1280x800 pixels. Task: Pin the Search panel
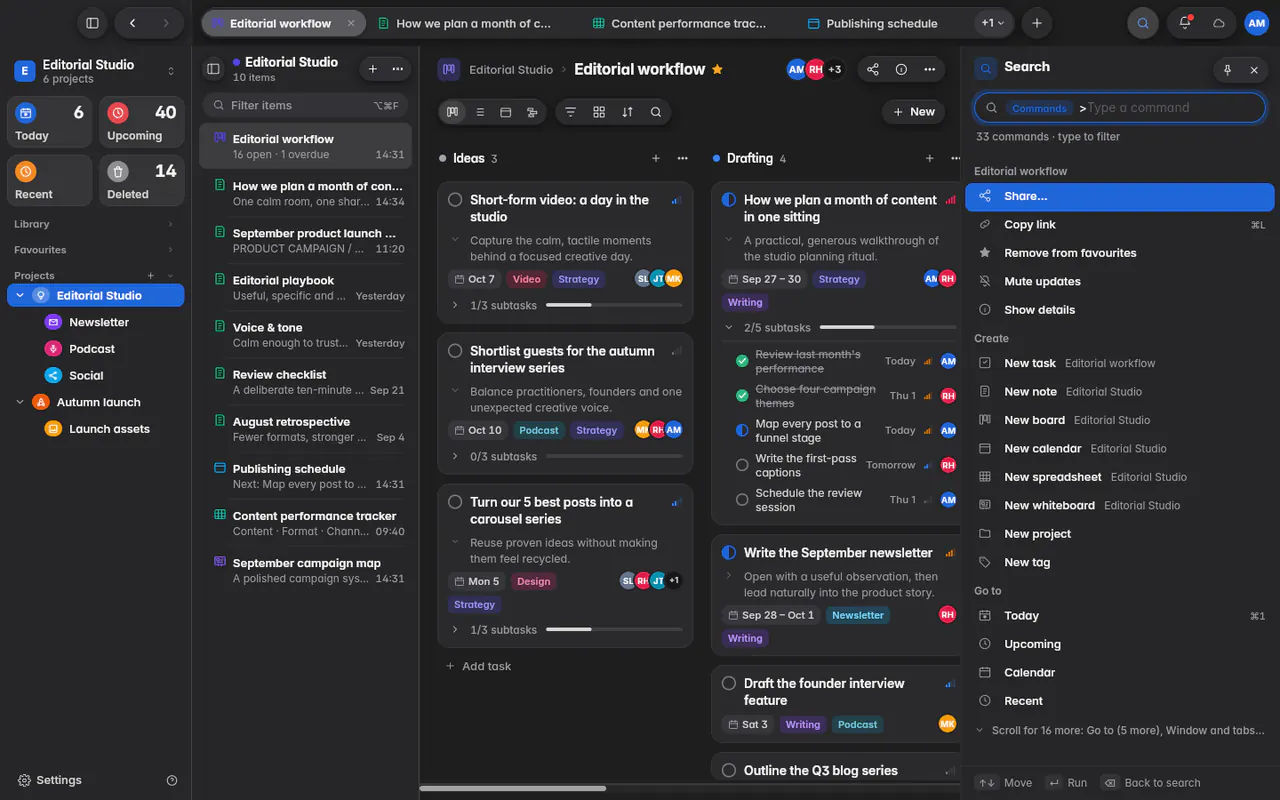click(x=1228, y=70)
